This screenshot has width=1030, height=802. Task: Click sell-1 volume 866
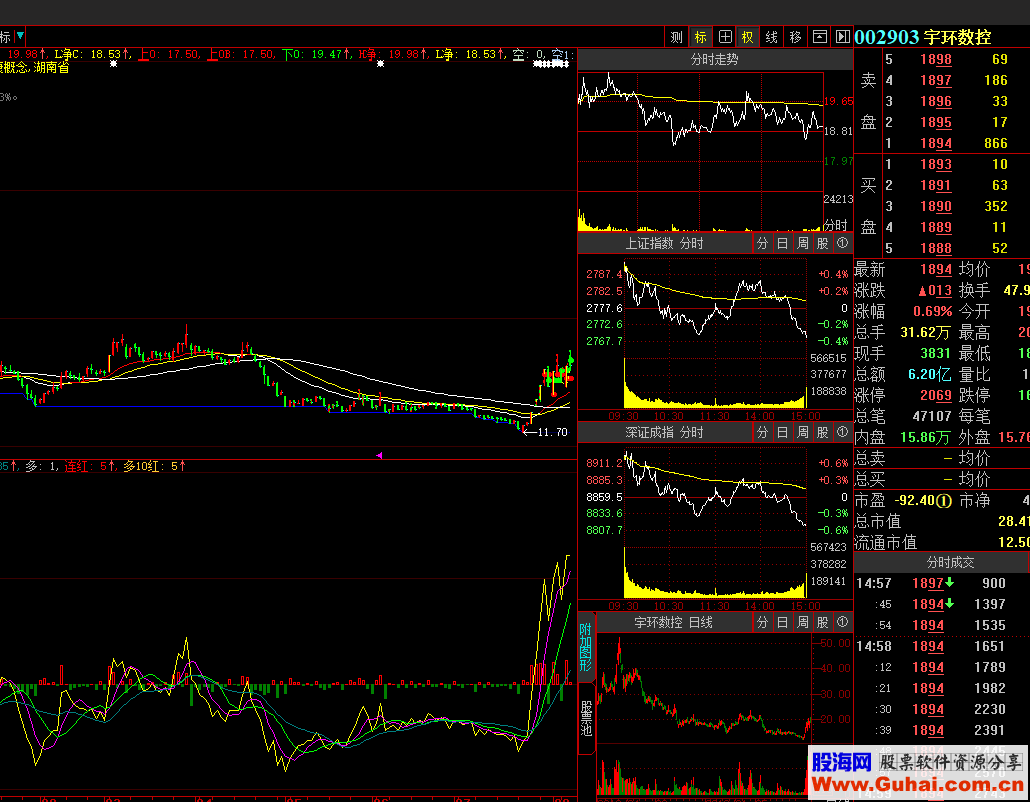996,144
